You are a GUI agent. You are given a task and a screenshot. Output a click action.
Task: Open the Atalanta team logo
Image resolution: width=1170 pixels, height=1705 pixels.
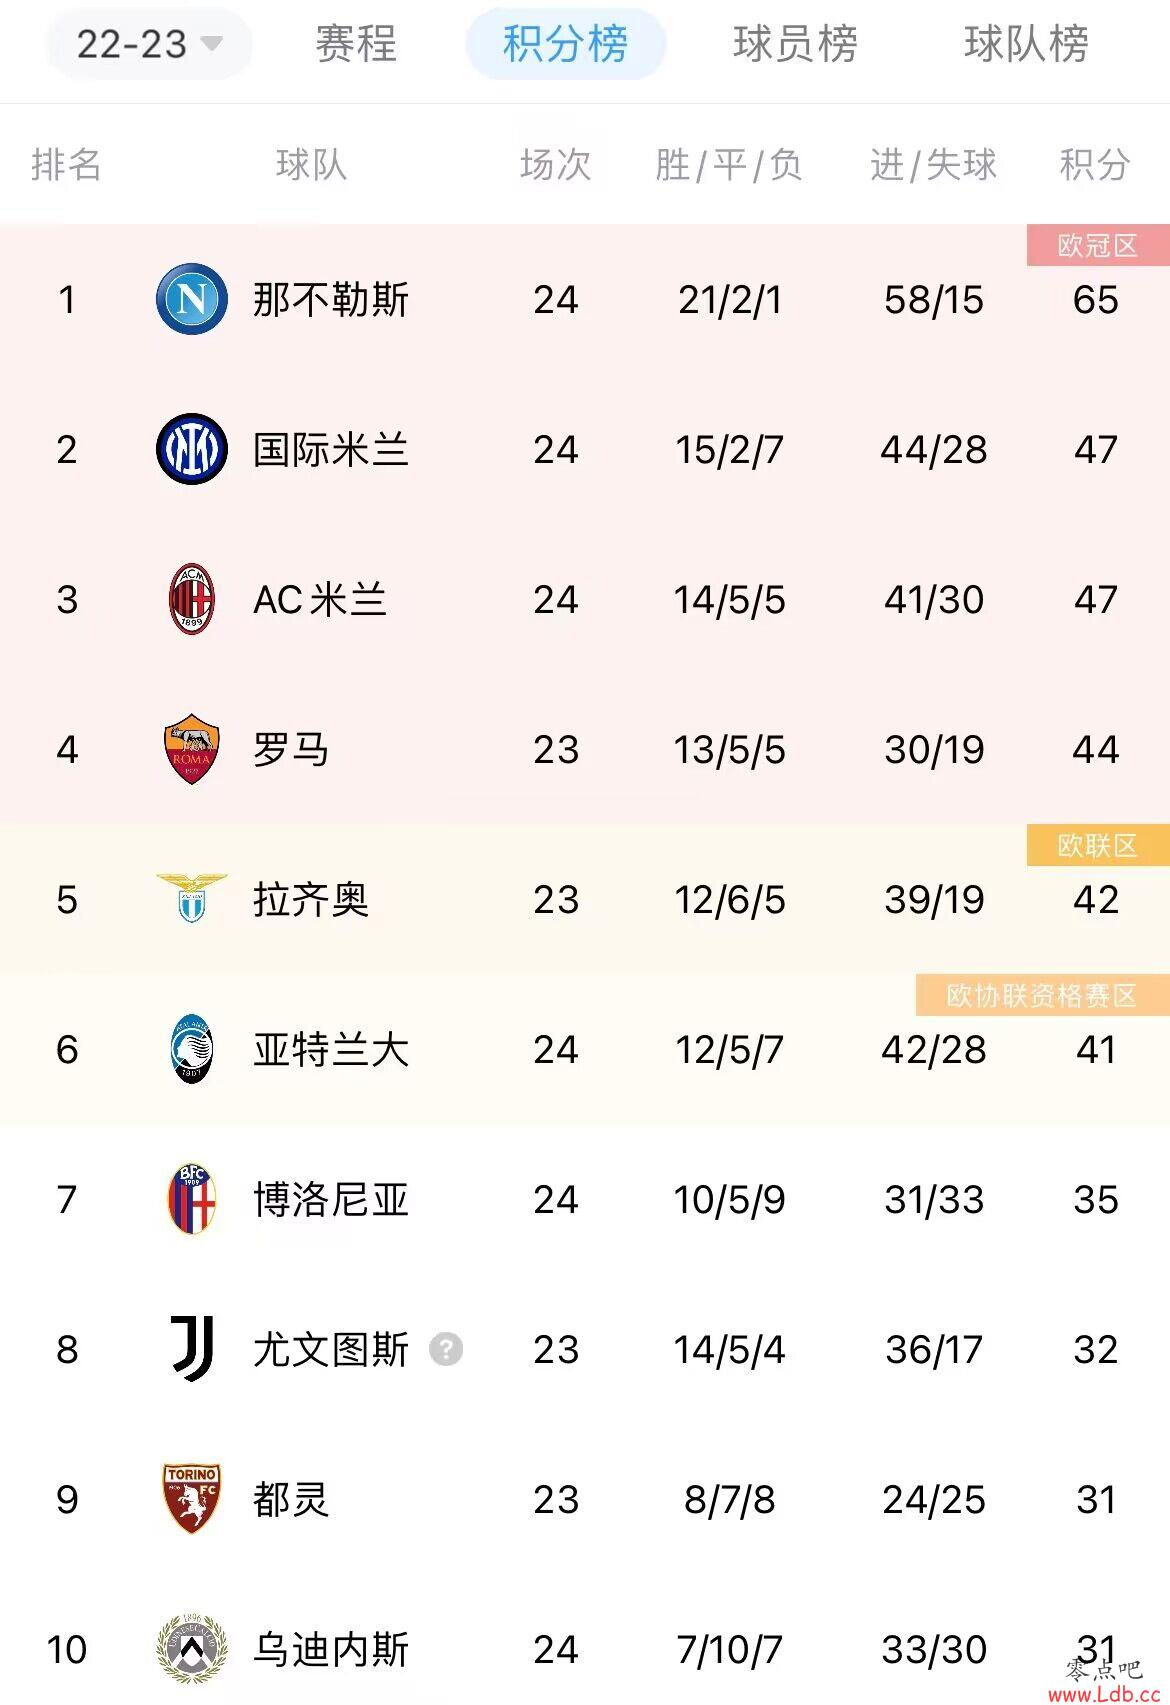[x=192, y=1049]
